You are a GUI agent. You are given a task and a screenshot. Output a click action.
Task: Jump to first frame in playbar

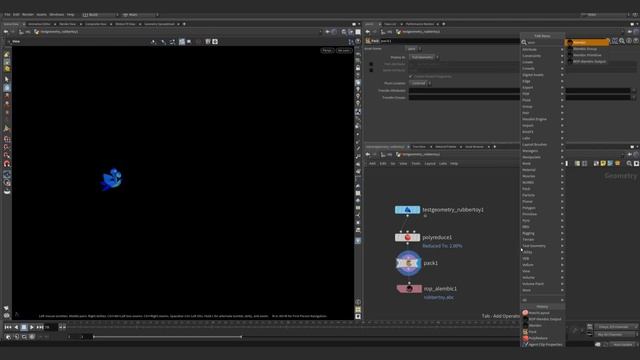pyautogui.click(x=8, y=327)
